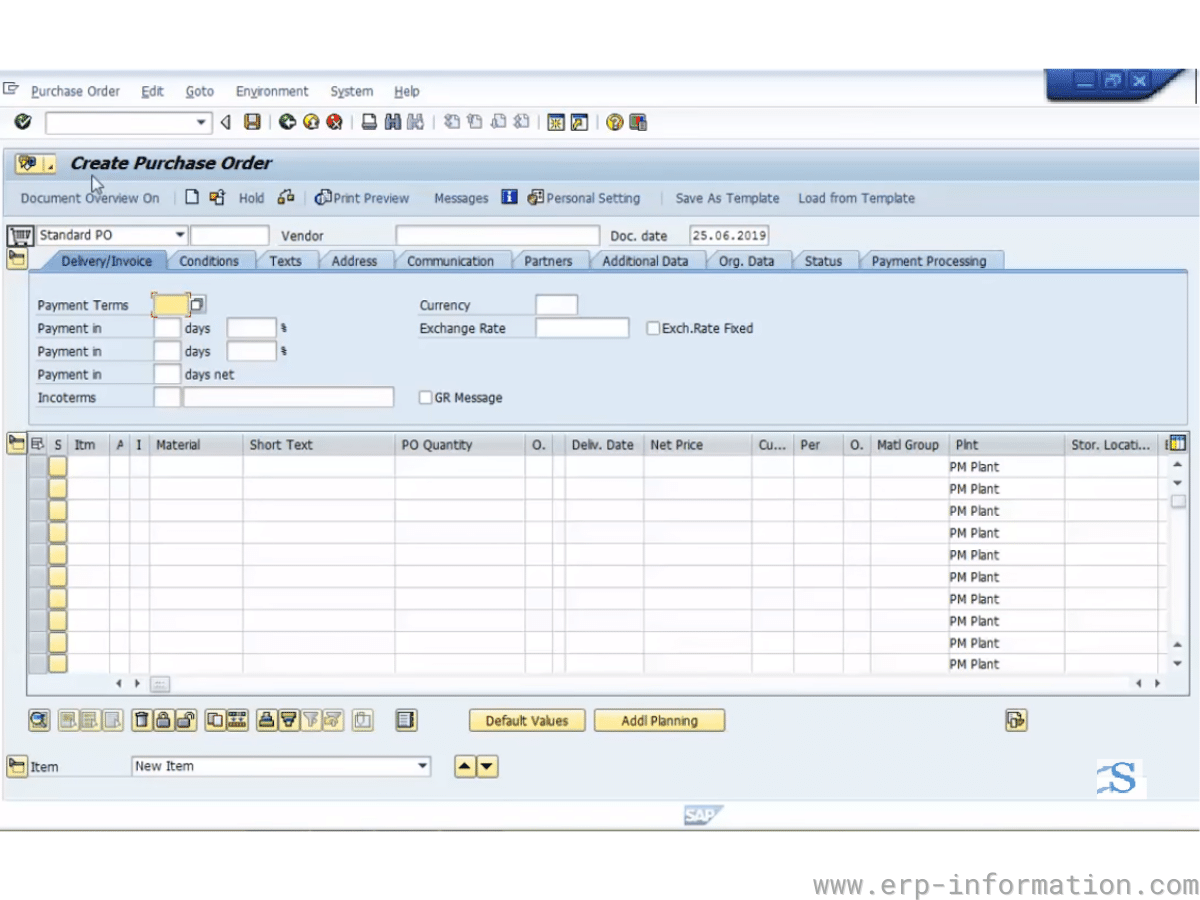The image size is (1200, 900).
Task: Open the Purchase Order menu
Action: point(75,91)
